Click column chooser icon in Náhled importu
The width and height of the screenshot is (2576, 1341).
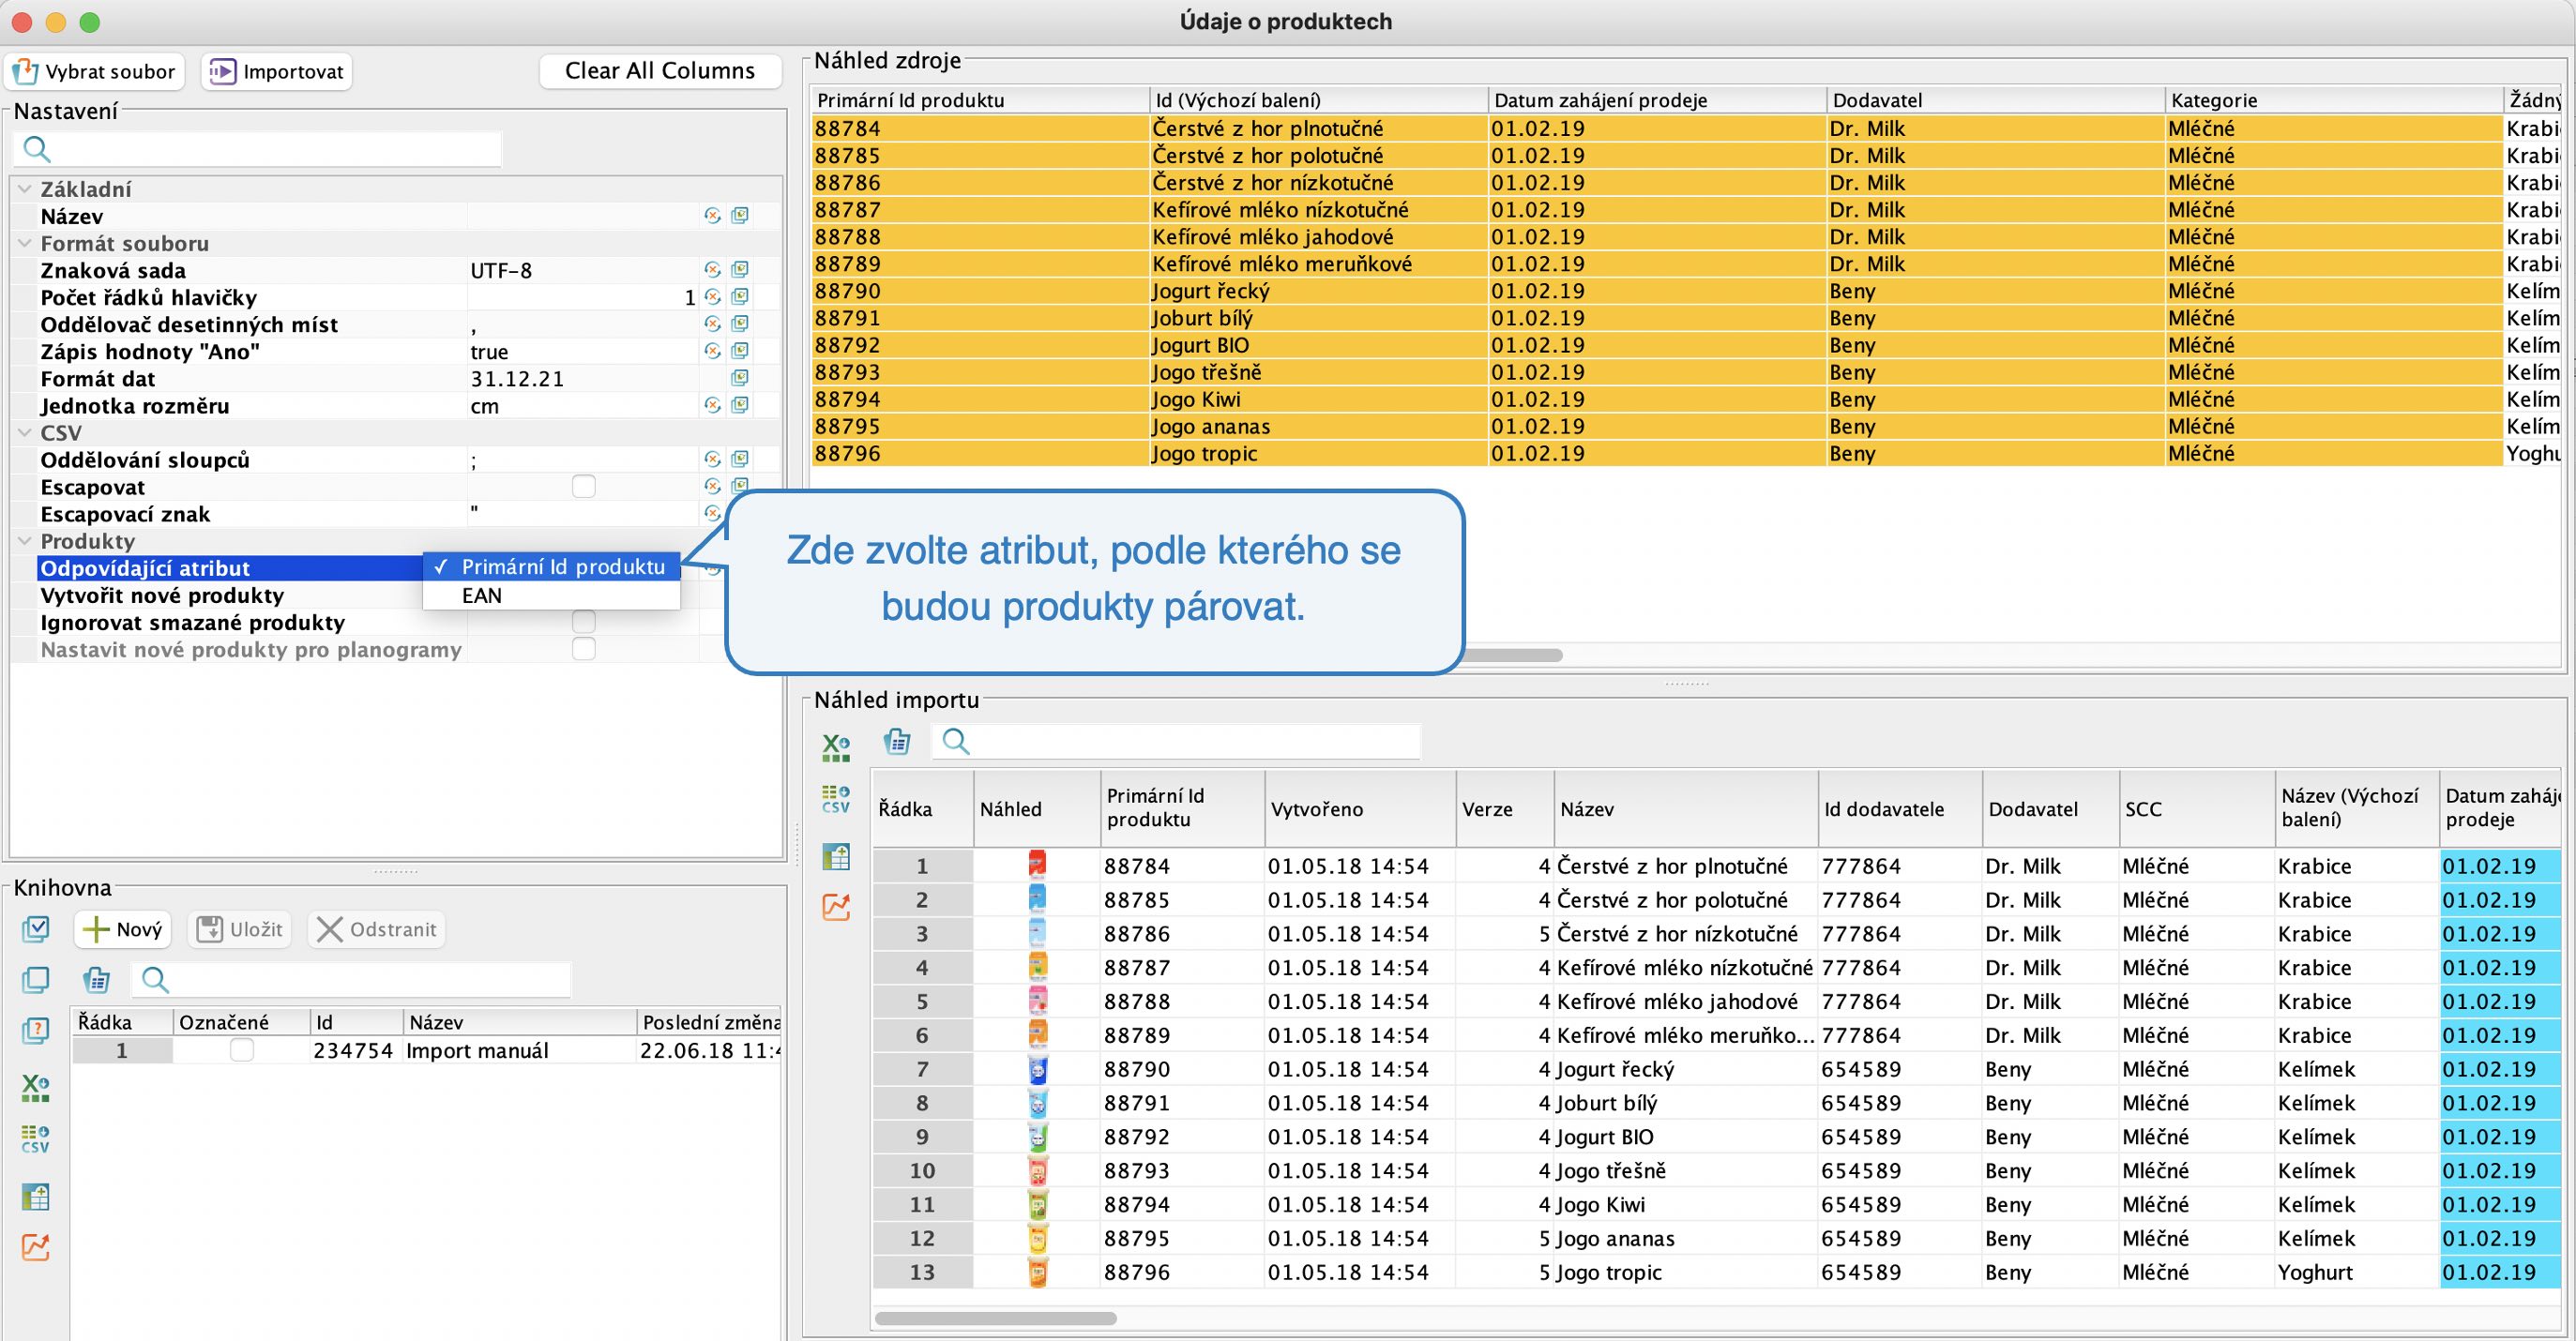coord(897,741)
